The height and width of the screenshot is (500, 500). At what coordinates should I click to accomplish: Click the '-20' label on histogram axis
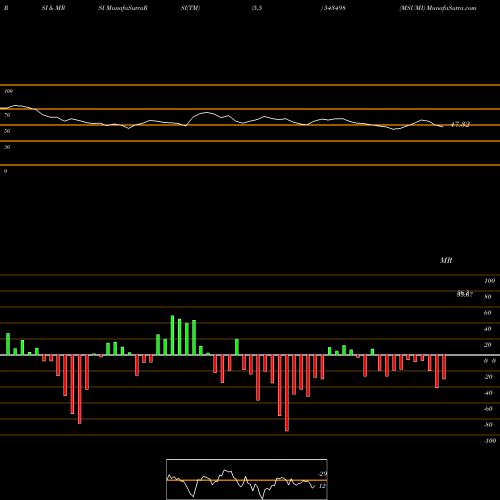coord(488,377)
